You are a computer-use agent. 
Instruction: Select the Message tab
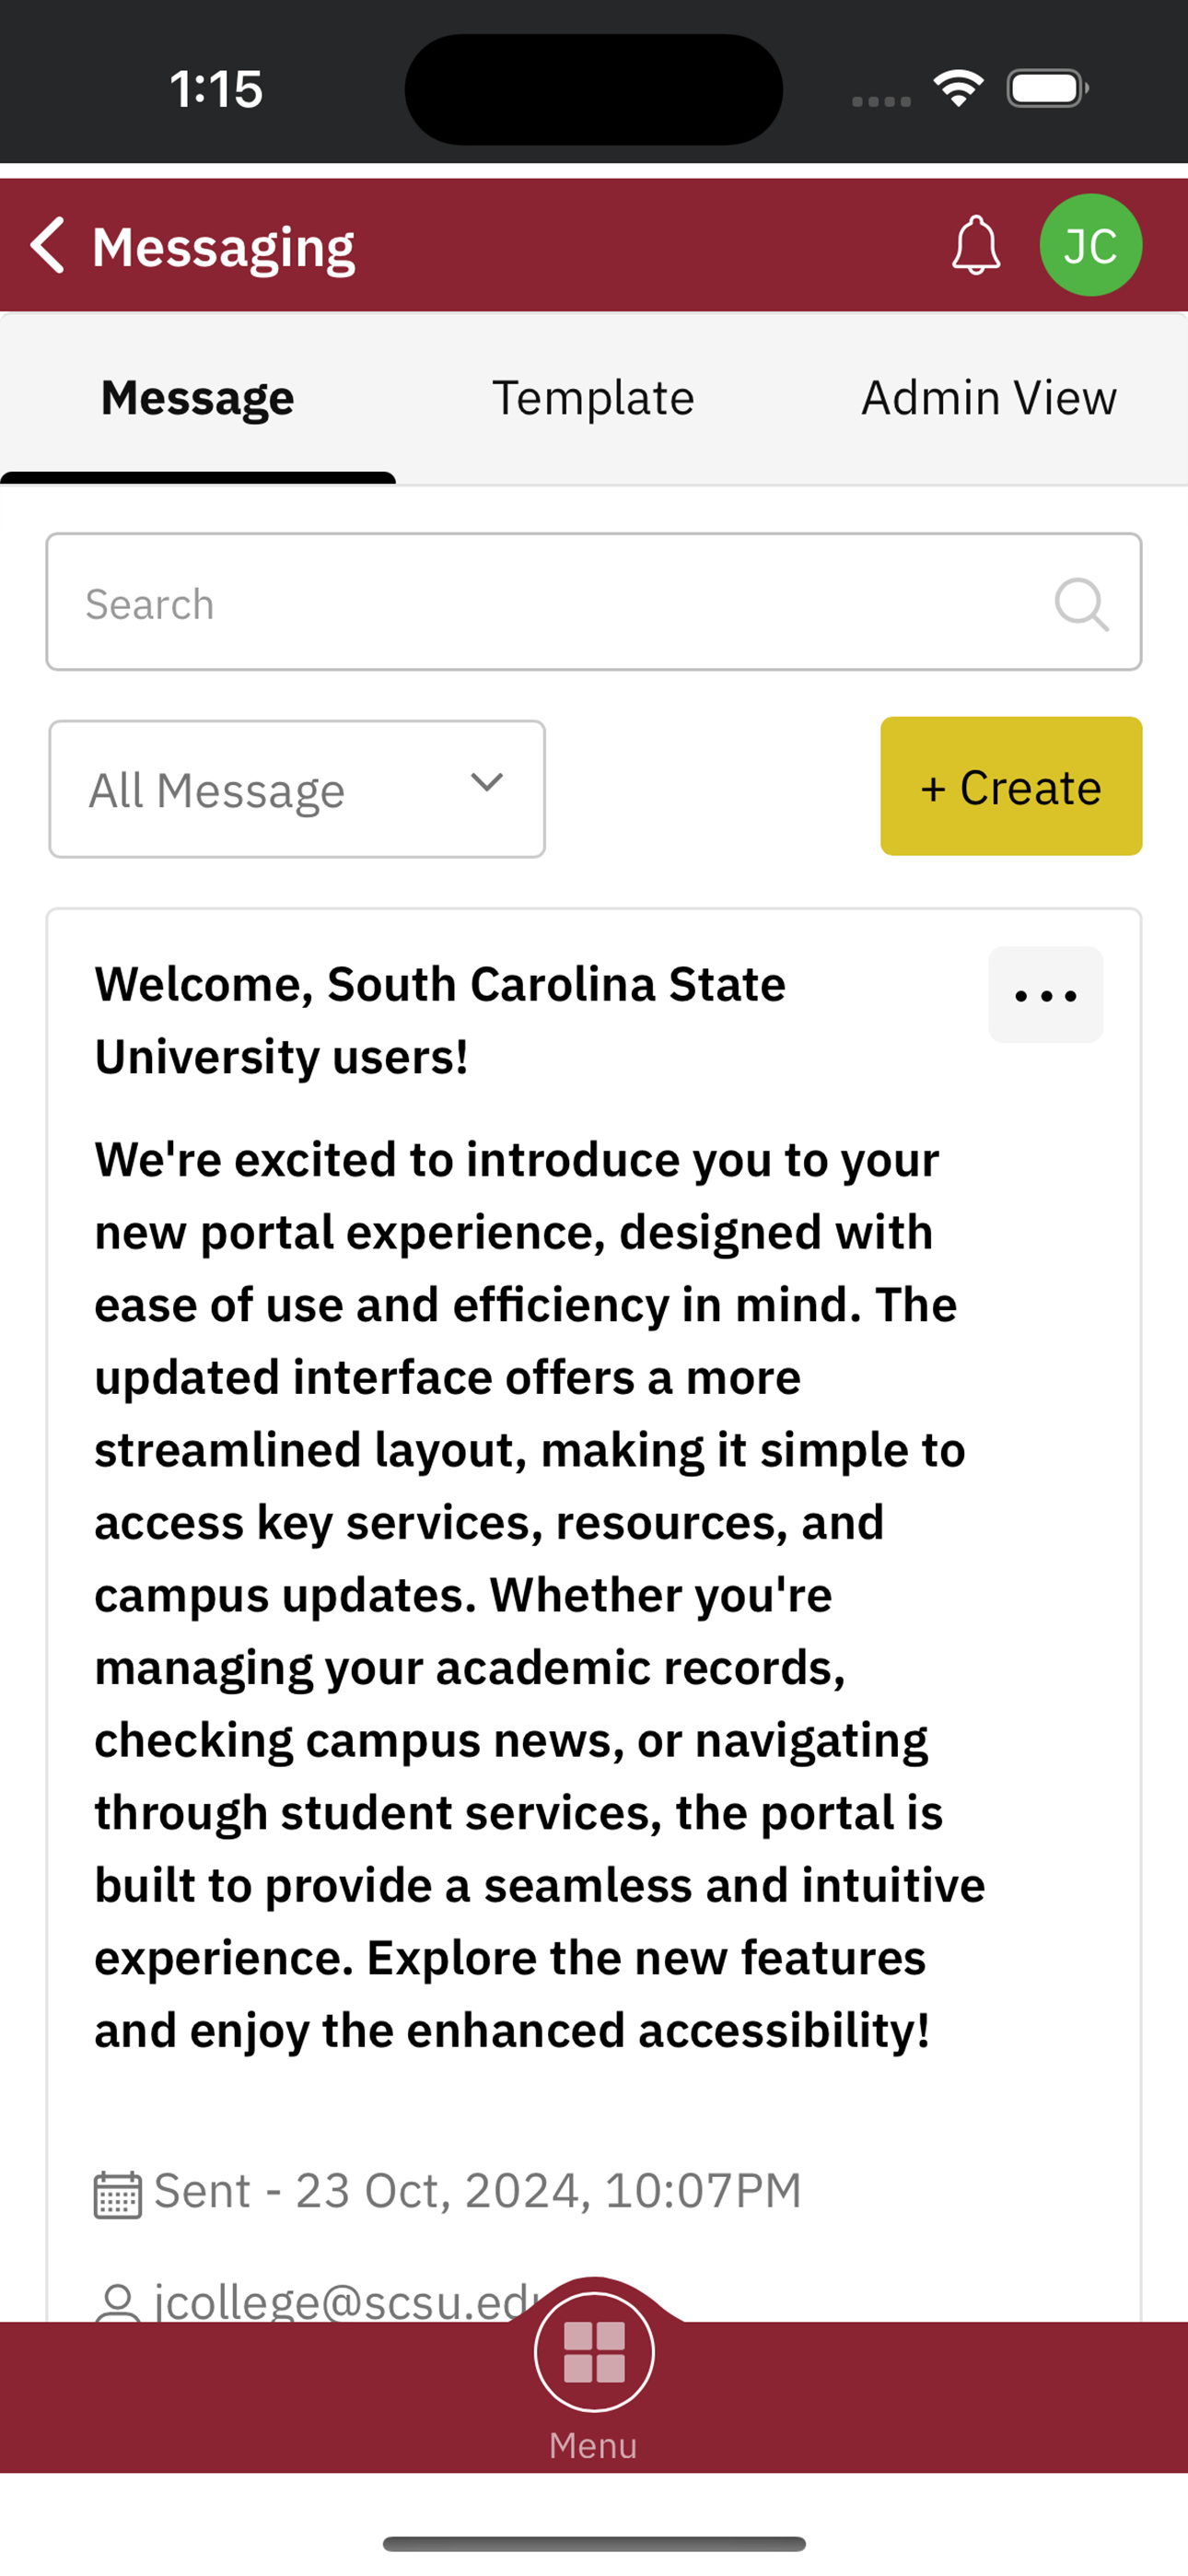198,398
